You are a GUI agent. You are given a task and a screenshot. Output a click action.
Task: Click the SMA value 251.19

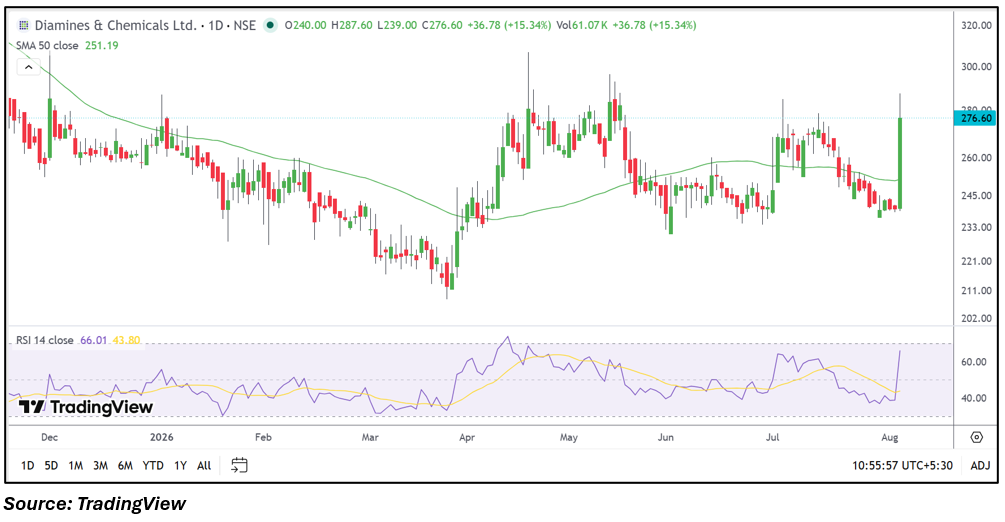102,46
